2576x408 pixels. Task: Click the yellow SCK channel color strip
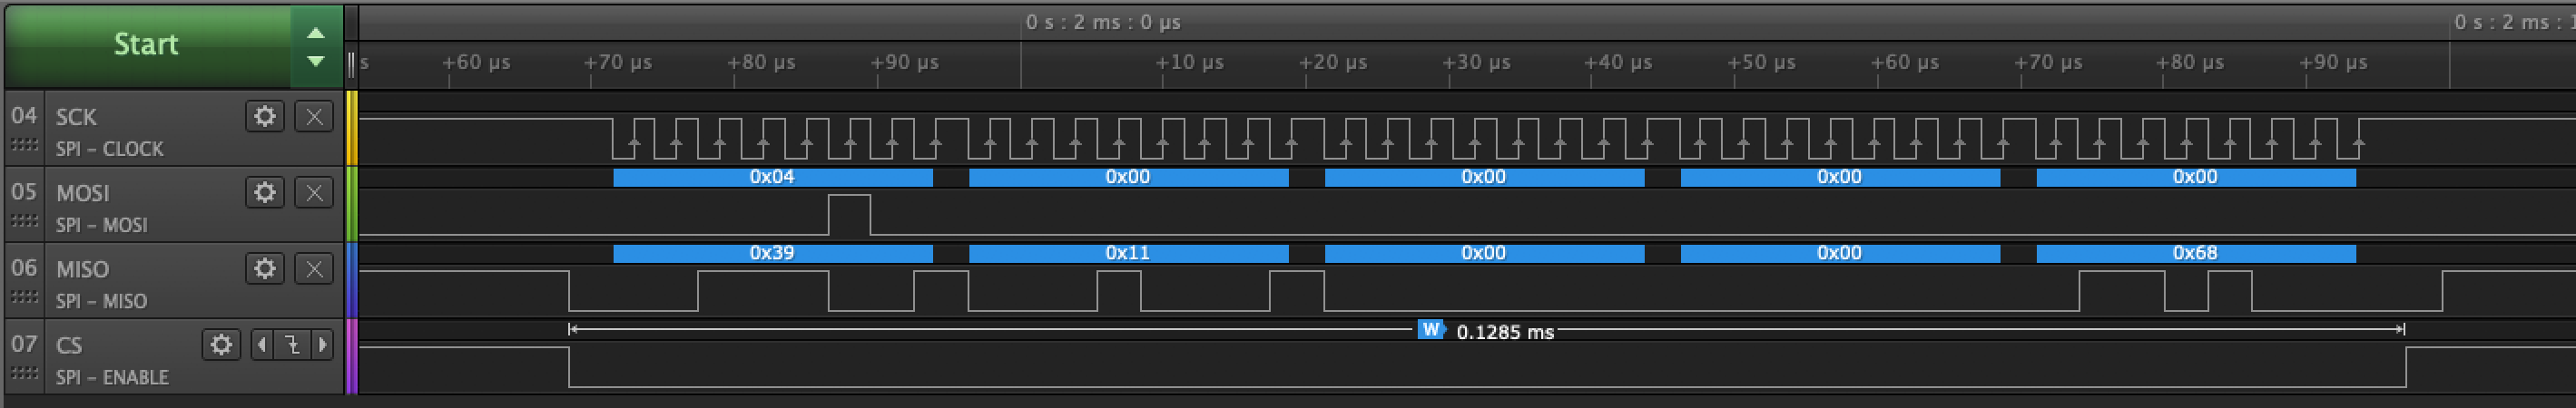351,128
